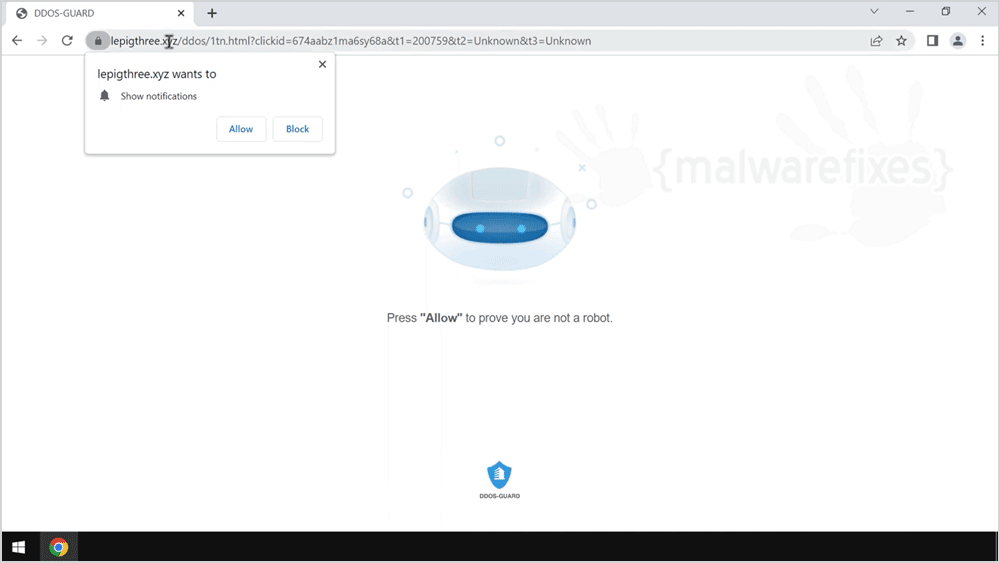
Task: Reload the current page
Action: 67,41
